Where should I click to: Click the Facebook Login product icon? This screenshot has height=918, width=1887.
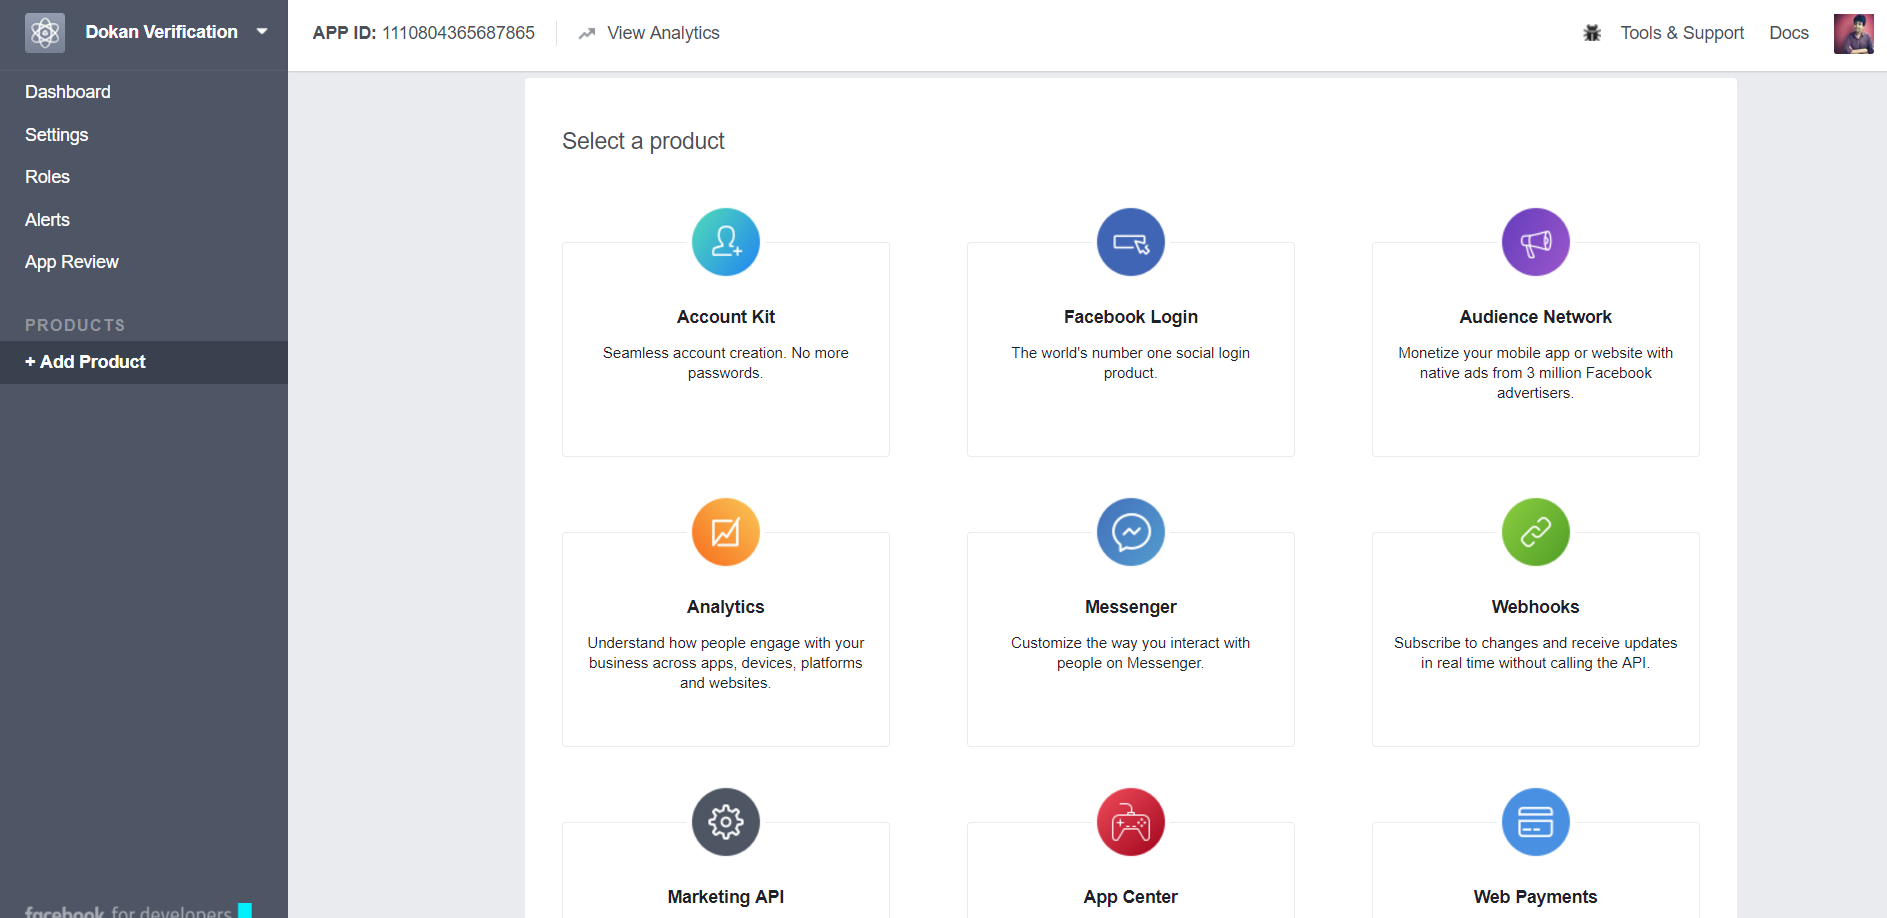point(1131,242)
